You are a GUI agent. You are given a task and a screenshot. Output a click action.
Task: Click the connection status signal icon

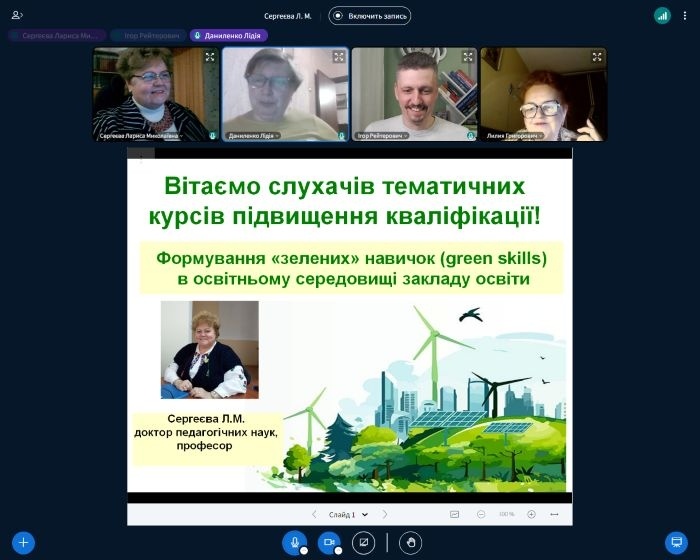point(662,15)
